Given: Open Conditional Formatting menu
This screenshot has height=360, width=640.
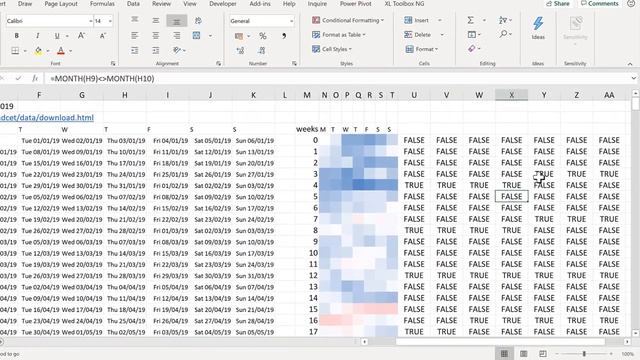Looking at the screenshot, I should tap(348, 20).
